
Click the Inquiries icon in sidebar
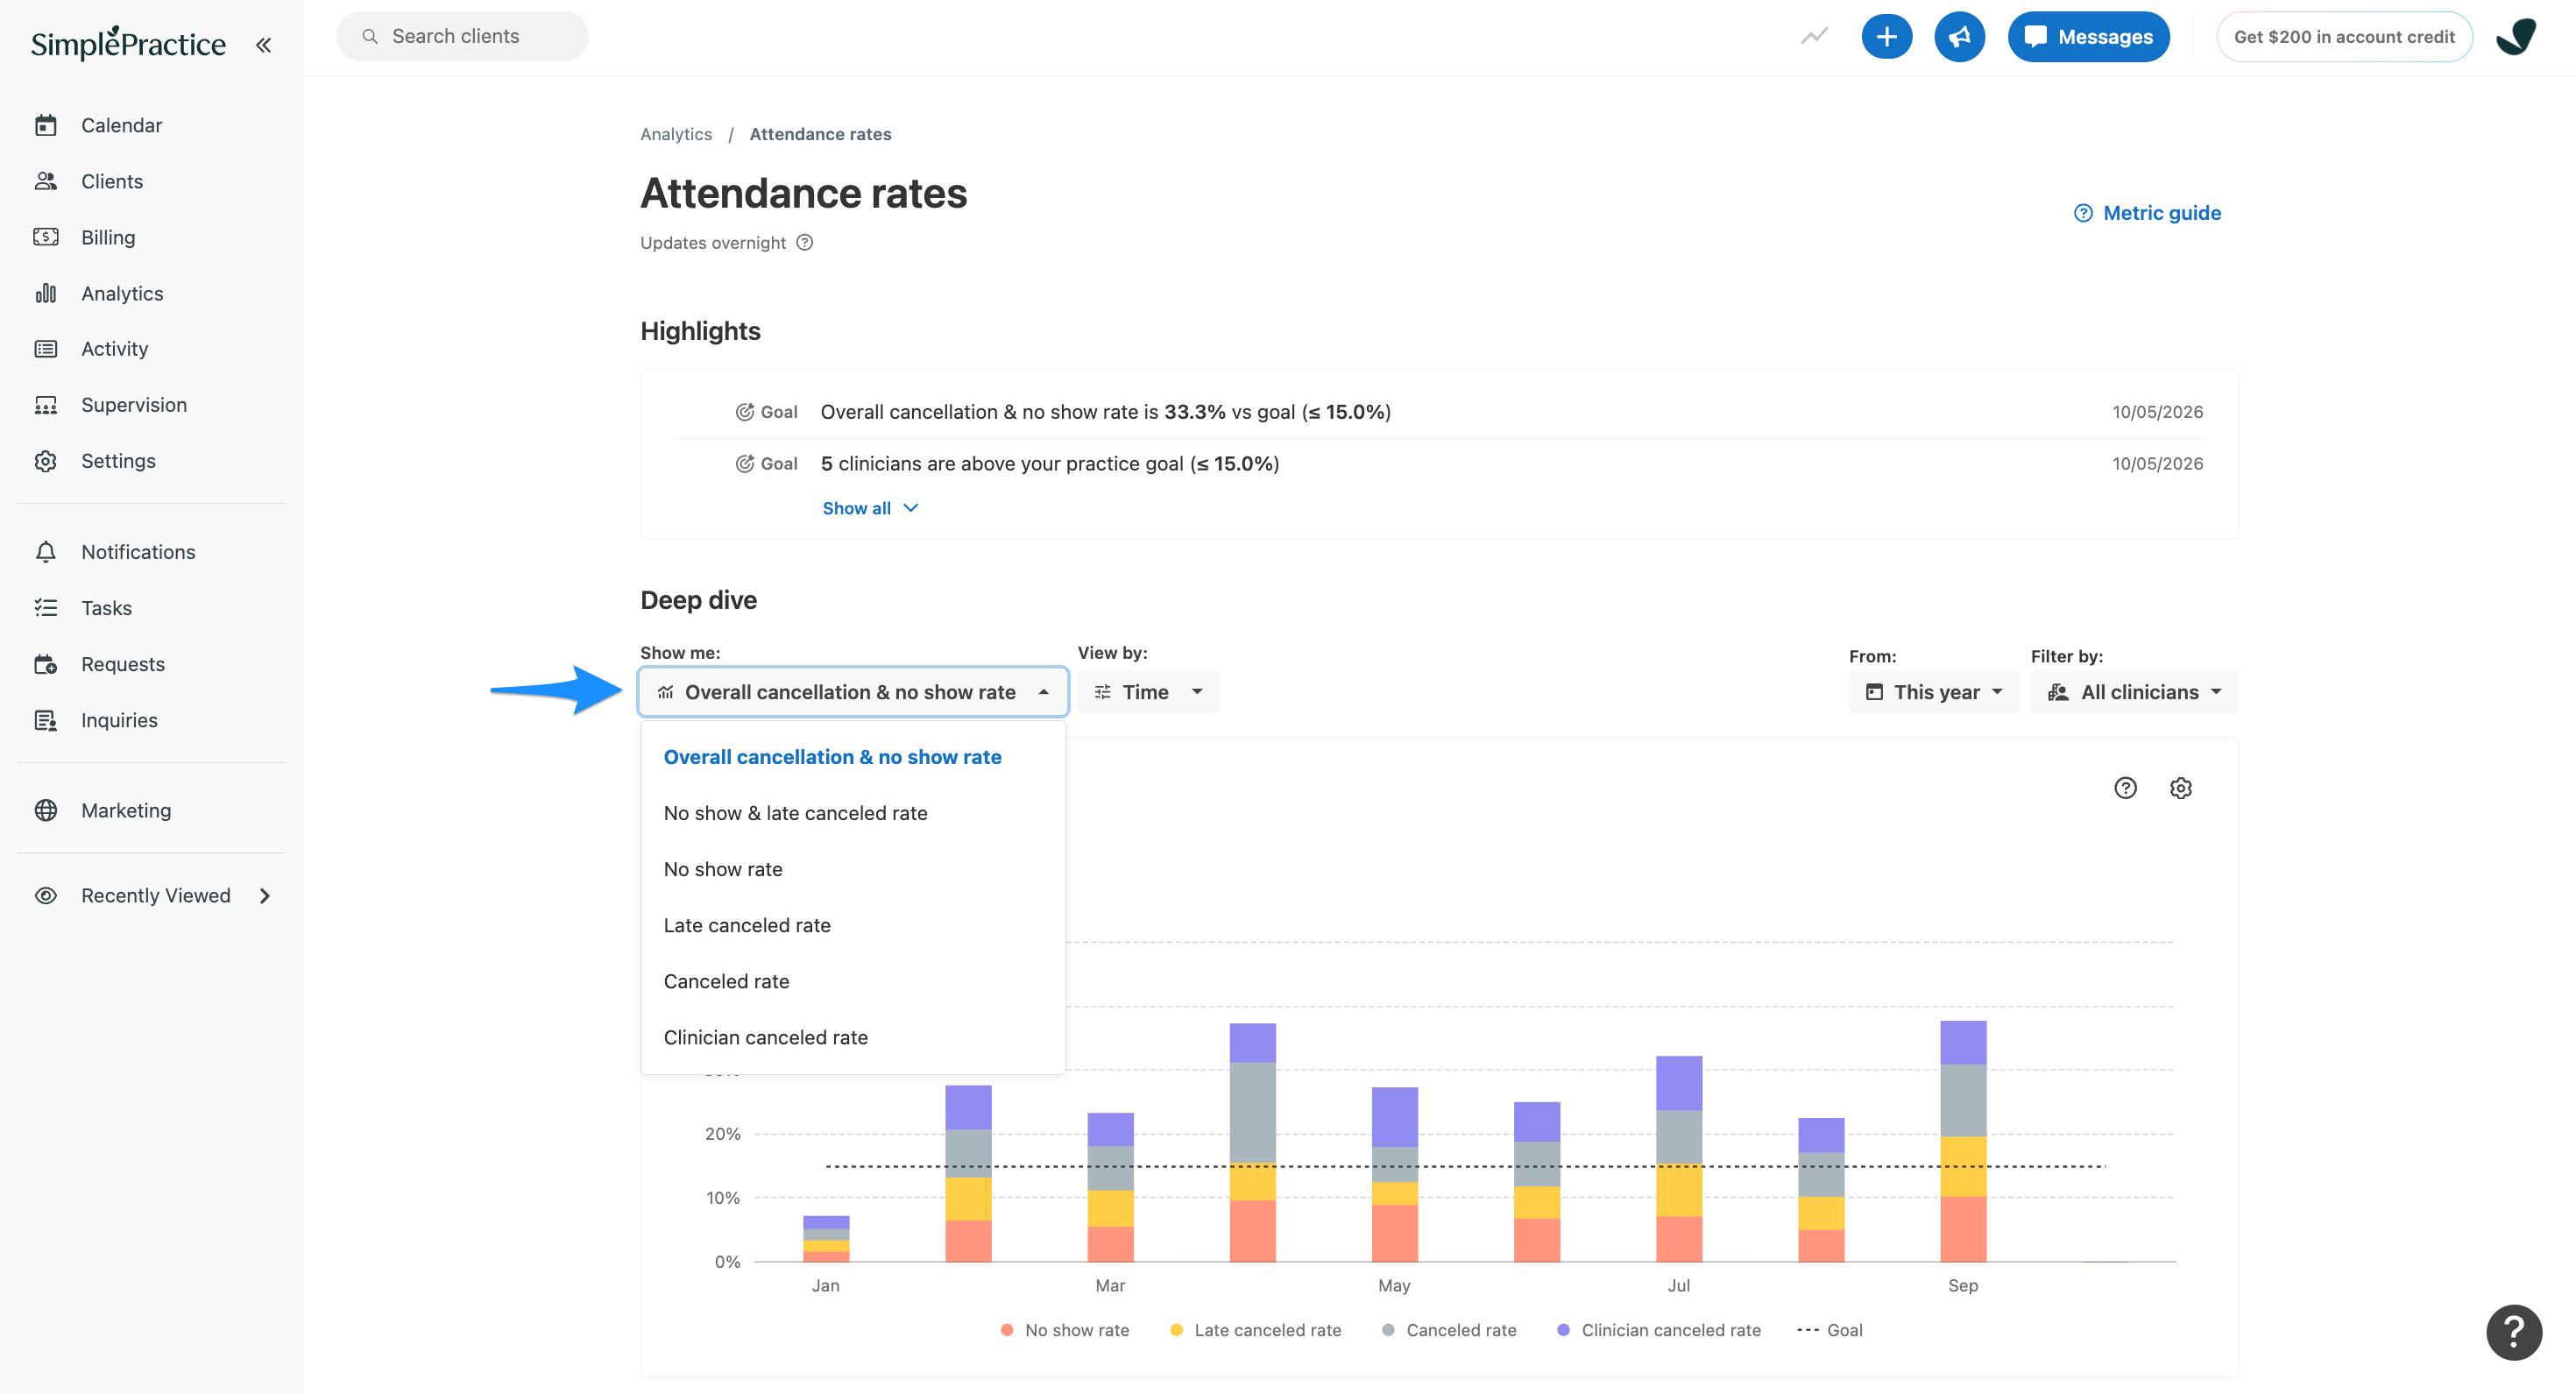46,720
